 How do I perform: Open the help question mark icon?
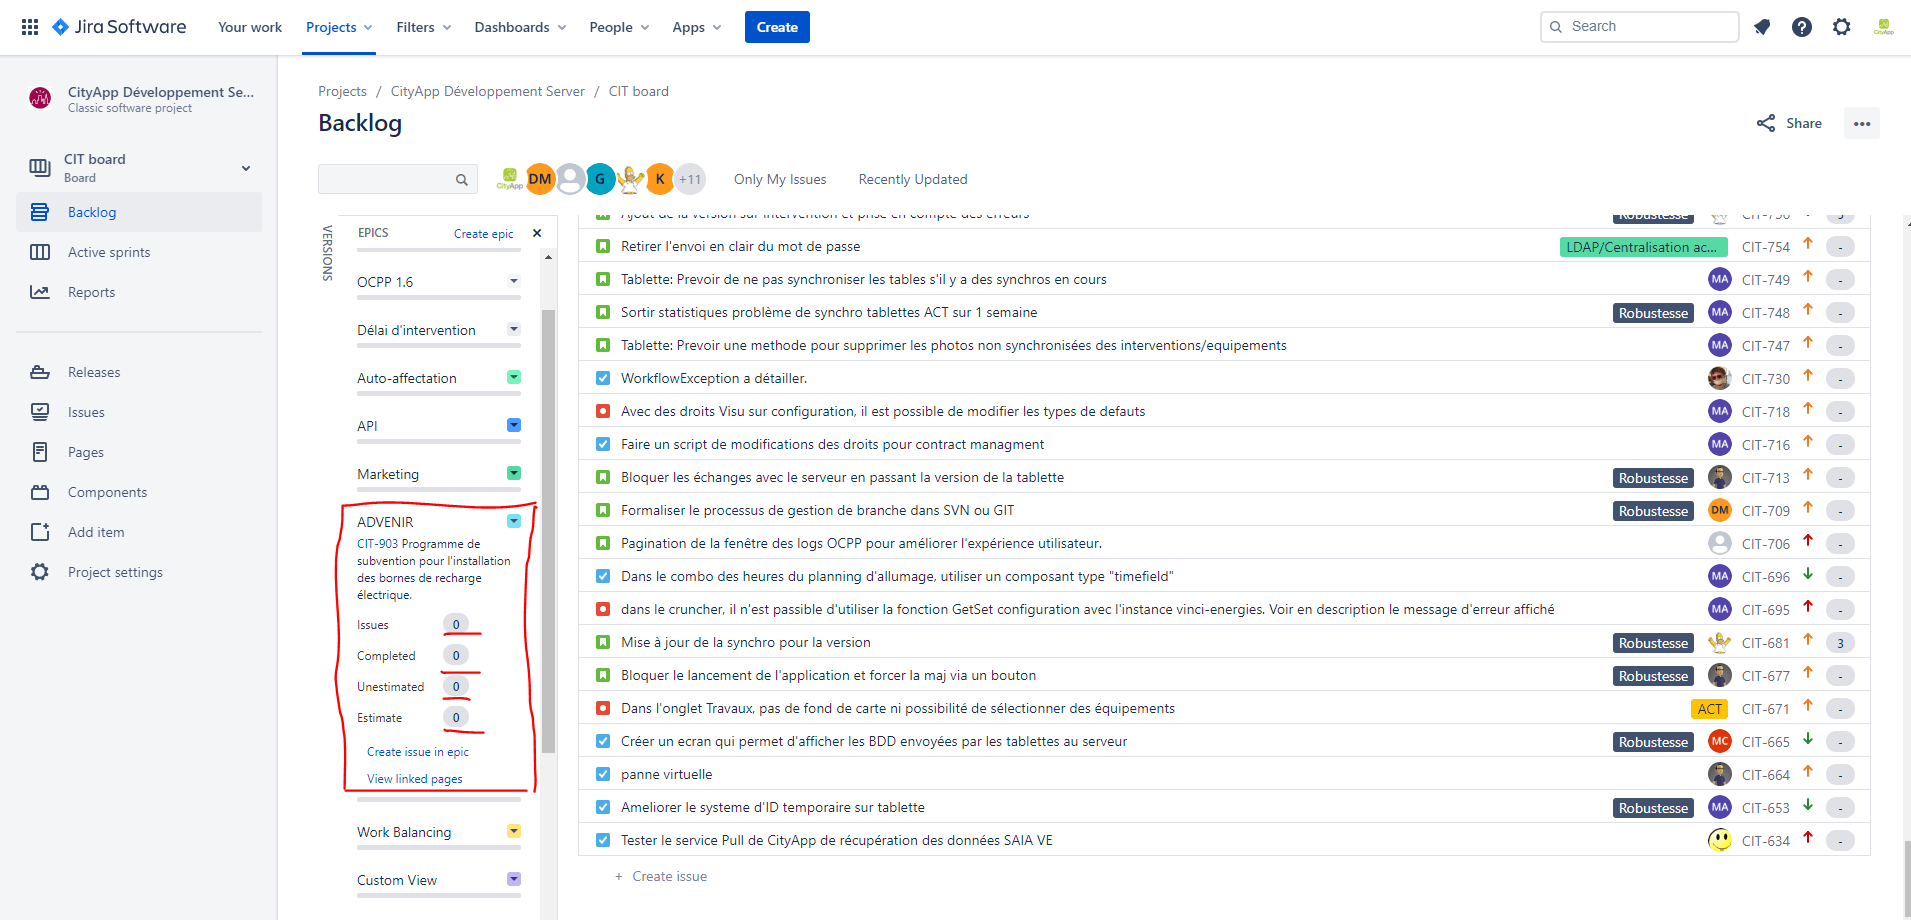(1802, 27)
